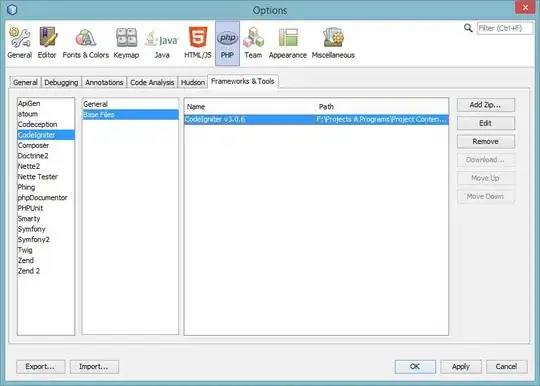This screenshot has height=386, width=540.
Task: Select Smarty in the frameworks list
Action: pos(46,219)
